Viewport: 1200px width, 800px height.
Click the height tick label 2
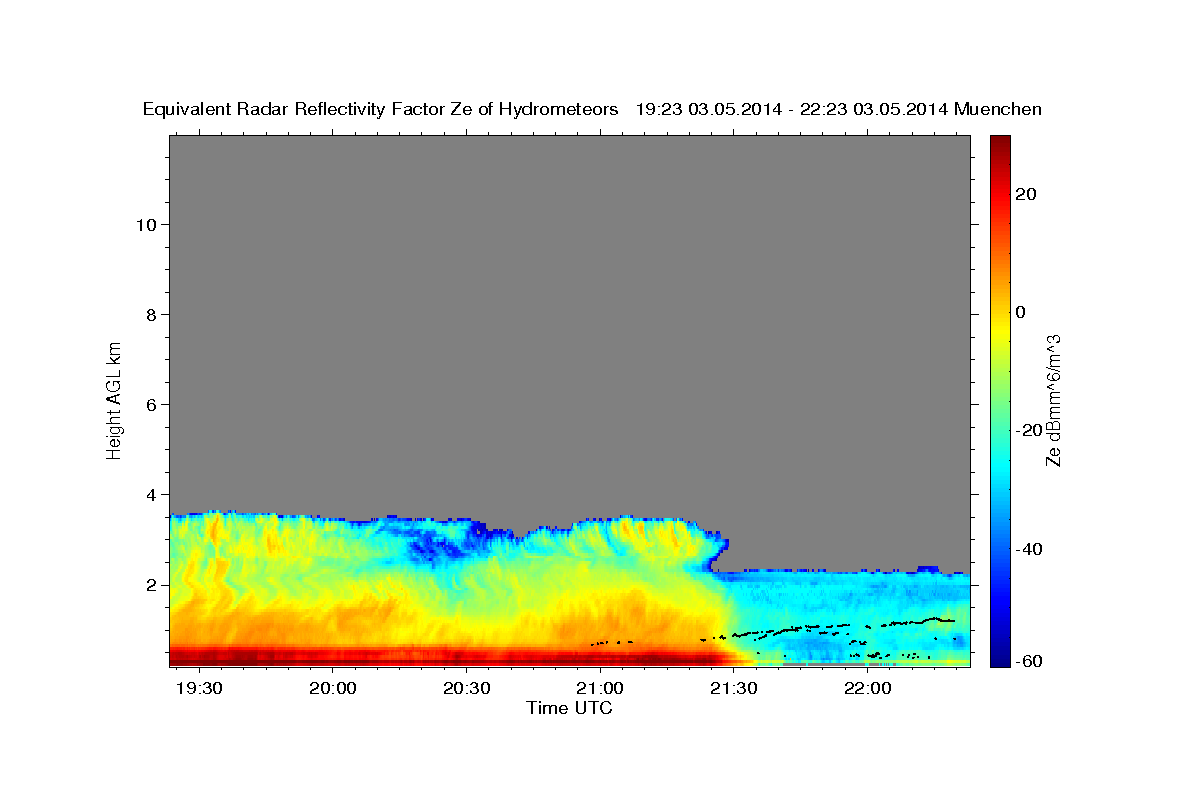[x=152, y=584]
